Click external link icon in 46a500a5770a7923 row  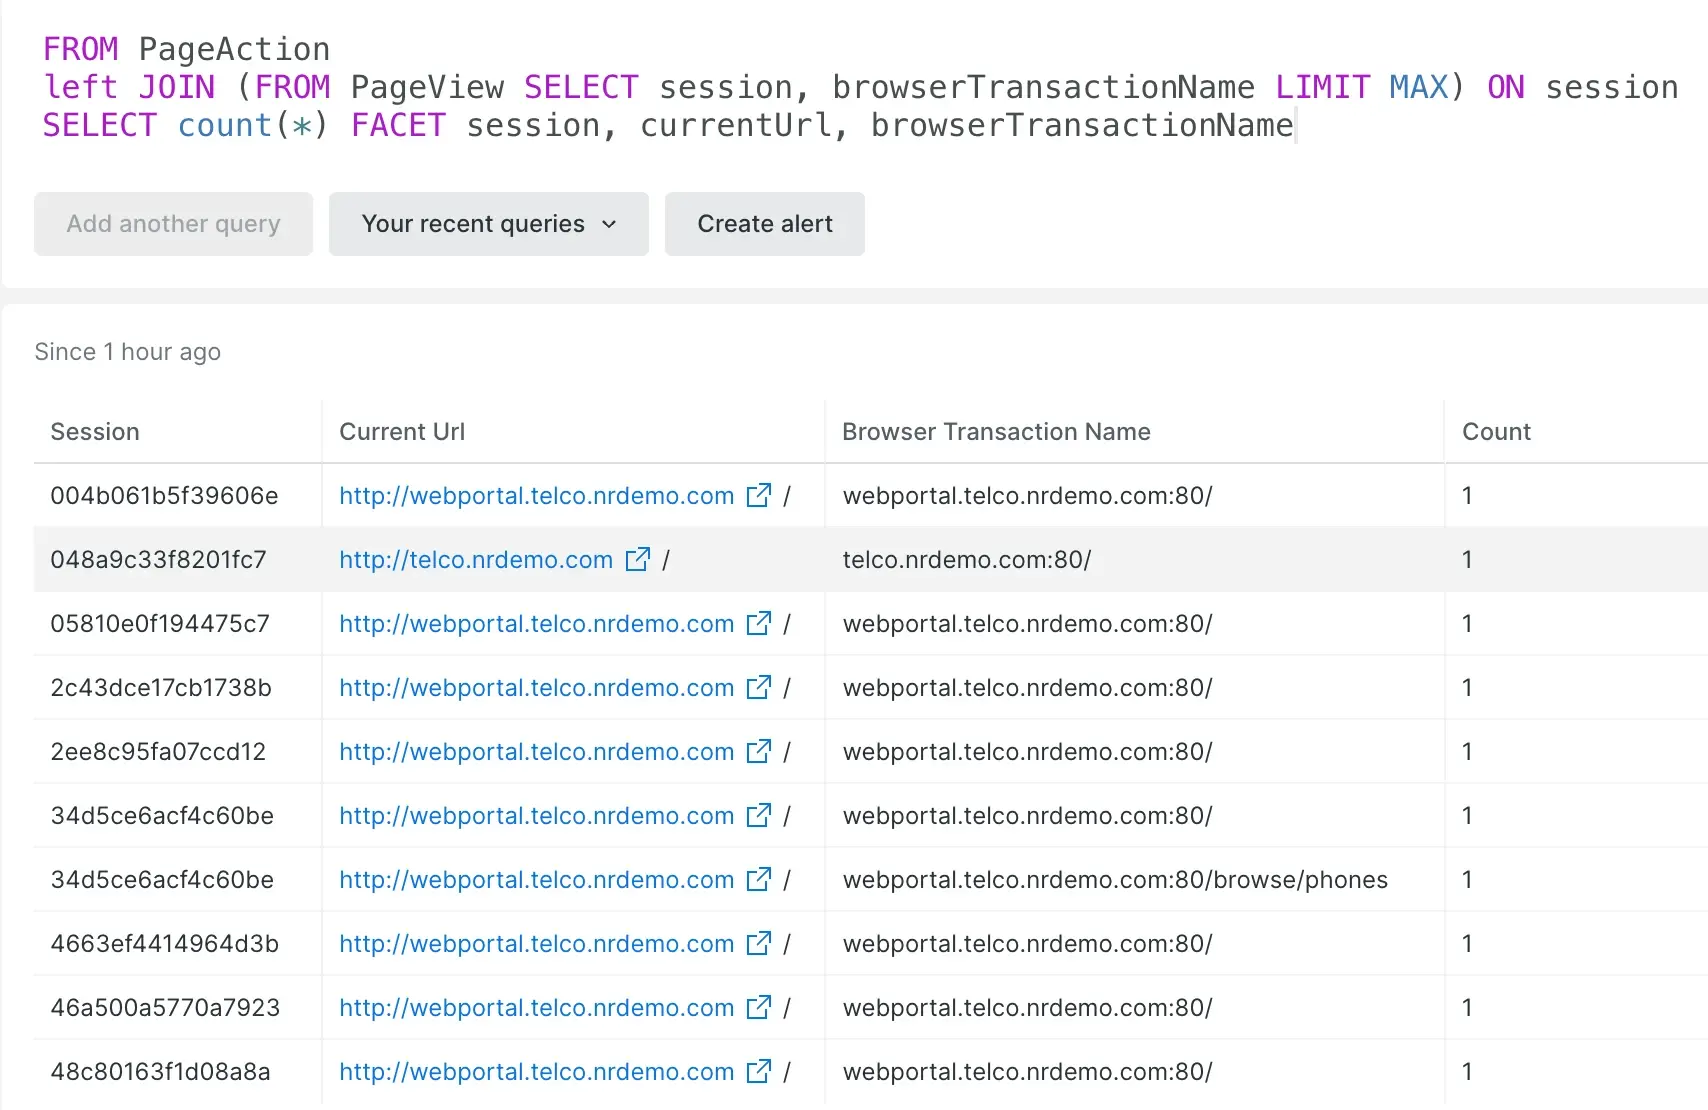pos(759,1007)
